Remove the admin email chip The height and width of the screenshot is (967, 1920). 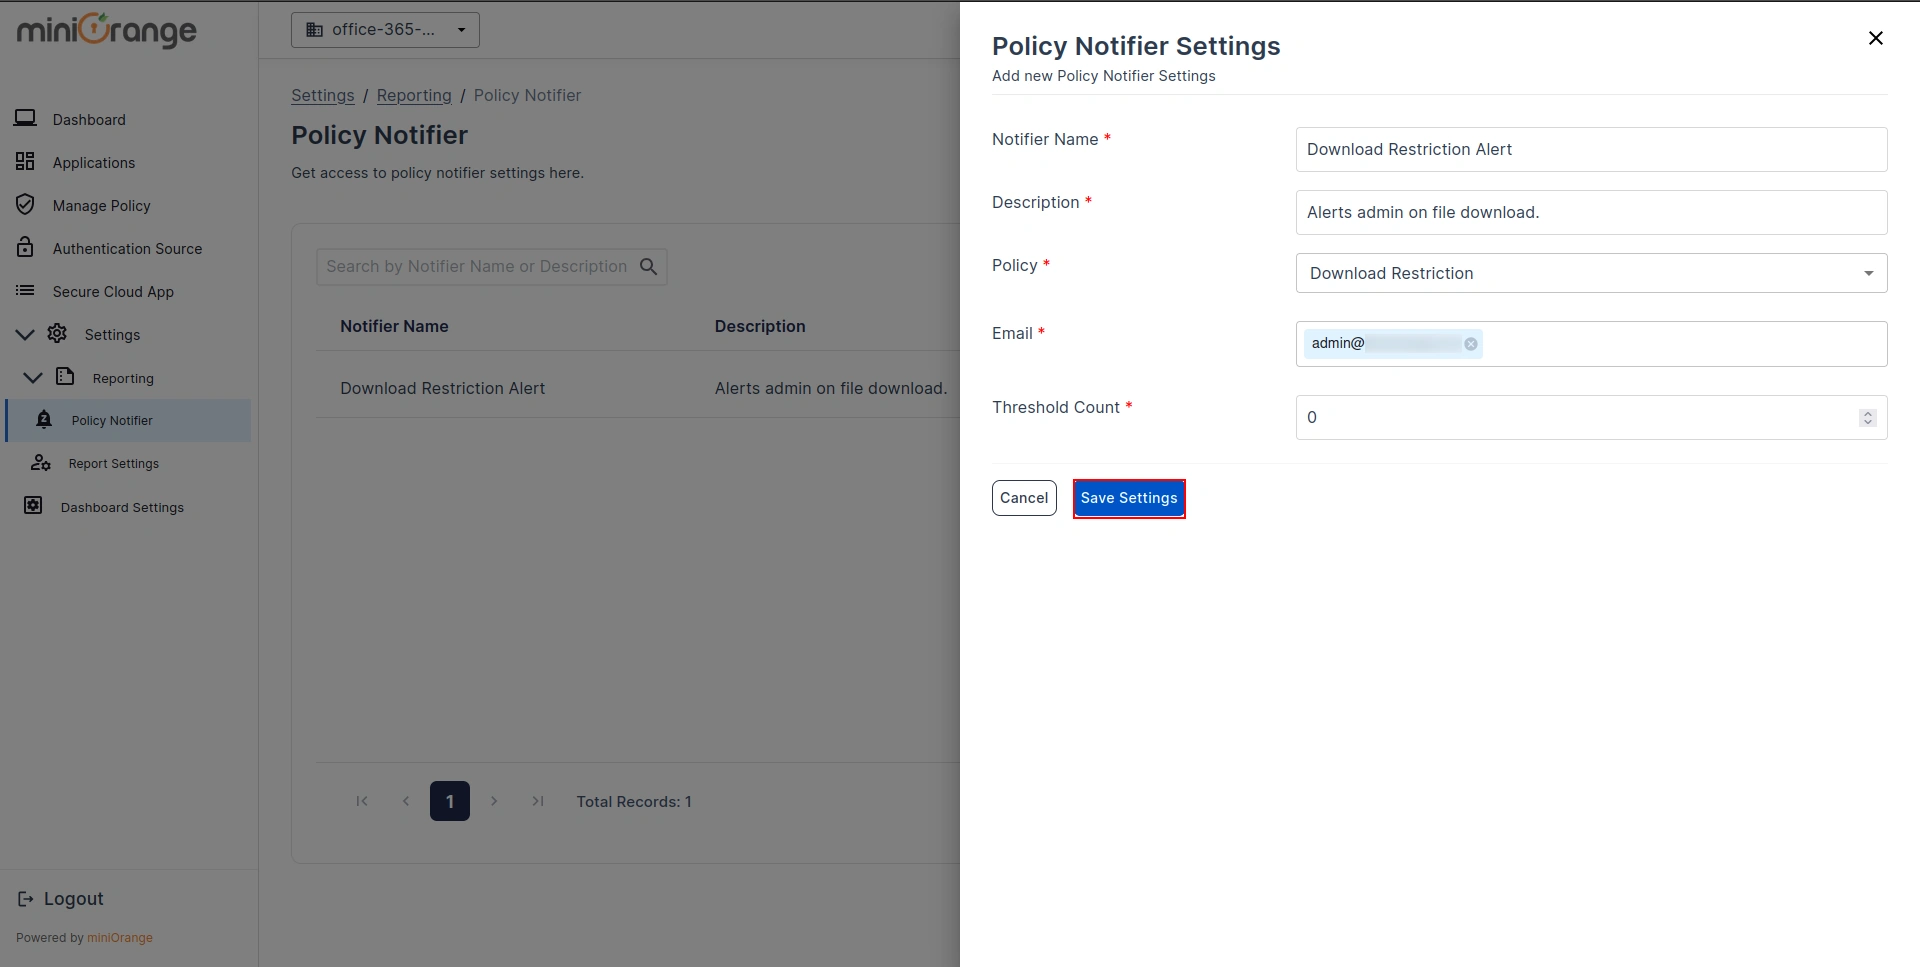(x=1471, y=344)
